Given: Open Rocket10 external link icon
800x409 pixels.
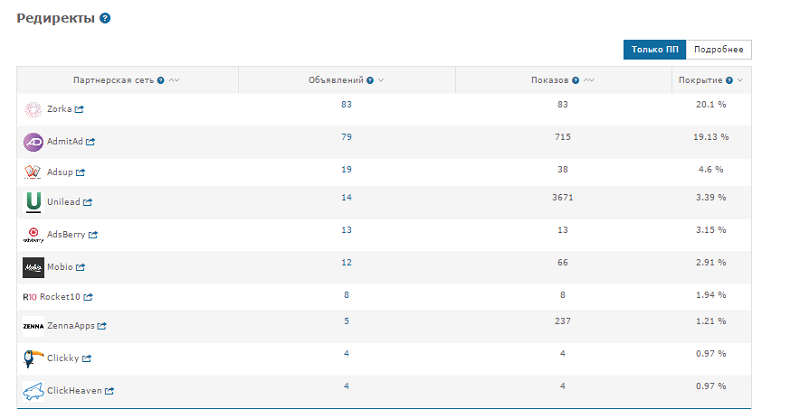Looking at the screenshot, I should point(88,297).
